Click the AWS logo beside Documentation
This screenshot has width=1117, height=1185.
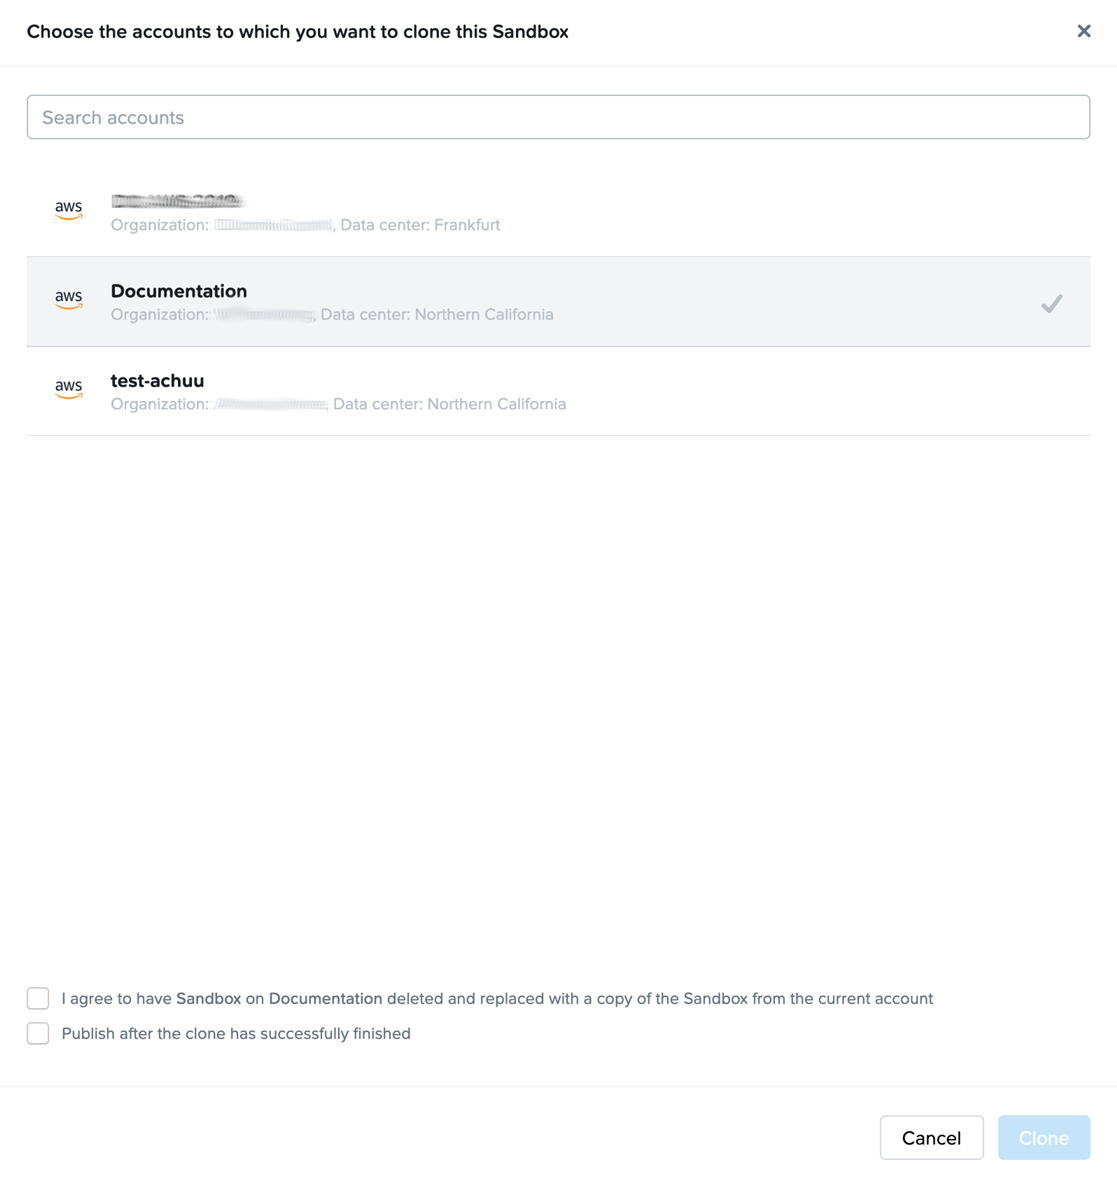[69, 299]
